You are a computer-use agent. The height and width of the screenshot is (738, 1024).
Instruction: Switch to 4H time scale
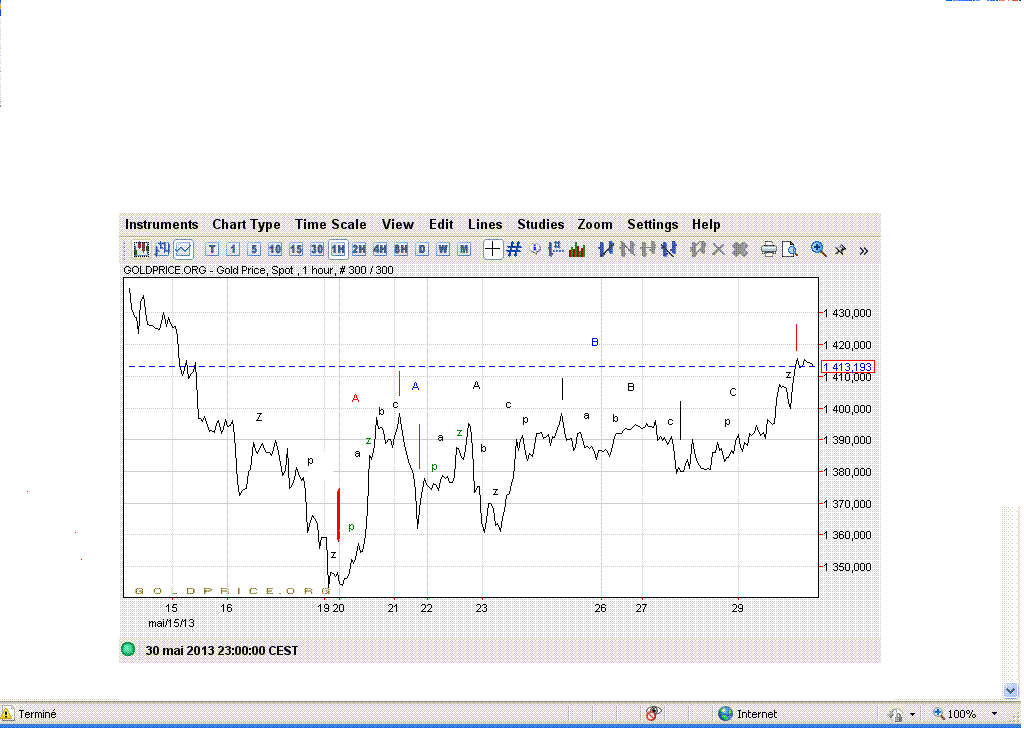(x=380, y=249)
